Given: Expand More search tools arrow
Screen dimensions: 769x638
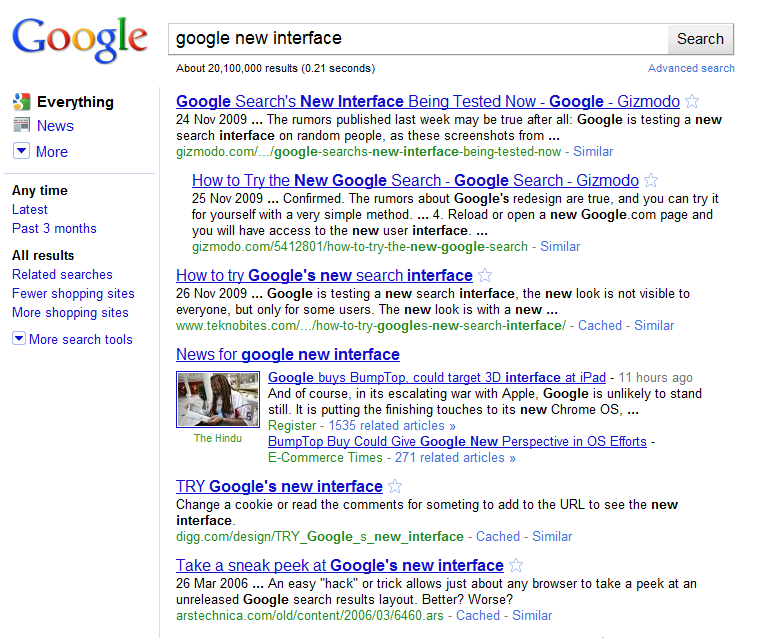Looking at the screenshot, I should point(19,338).
